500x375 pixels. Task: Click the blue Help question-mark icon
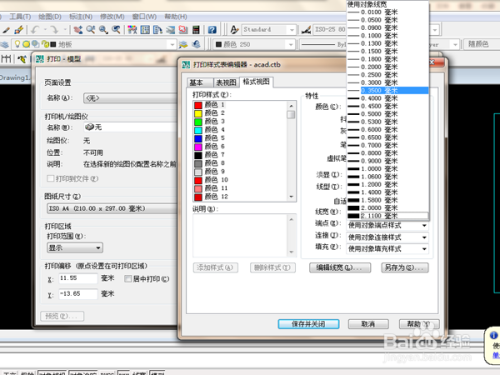[x=212, y=30]
